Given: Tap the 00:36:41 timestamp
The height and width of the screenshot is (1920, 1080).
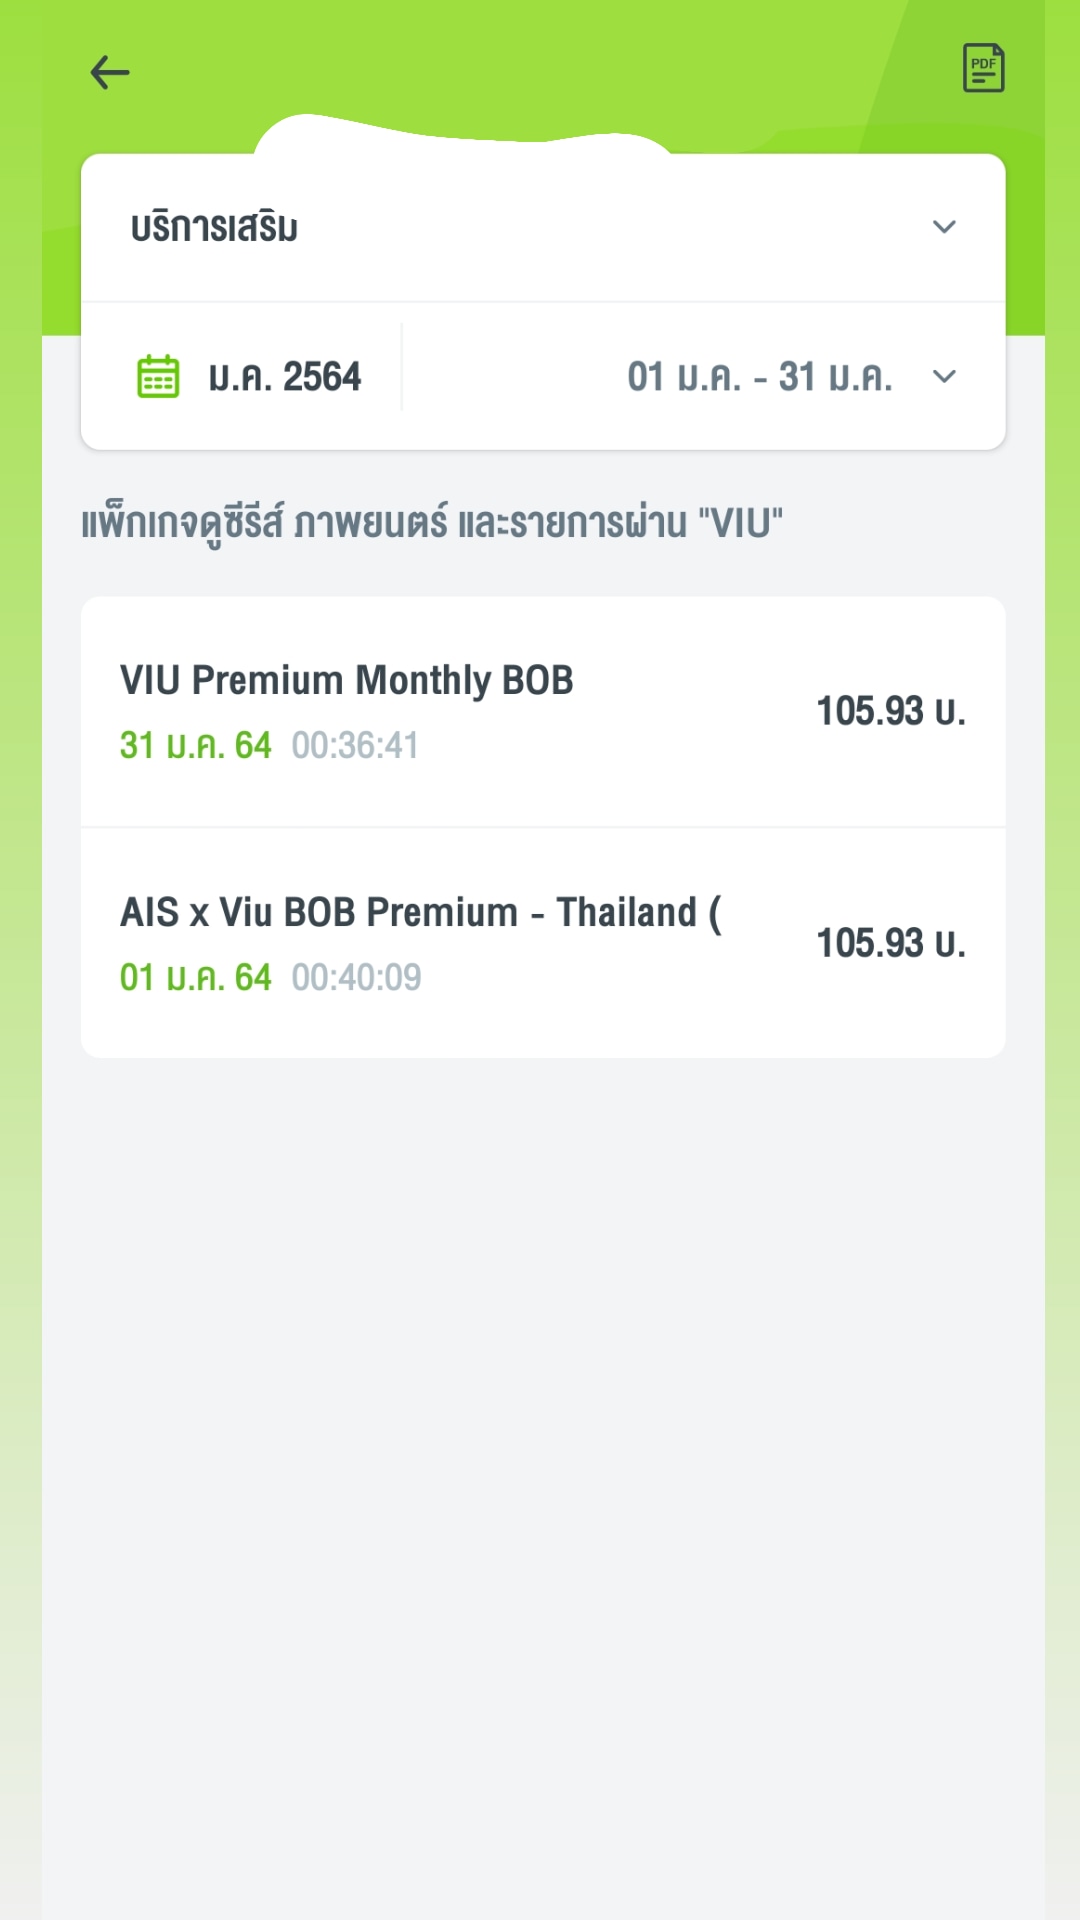Looking at the screenshot, I should (x=355, y=745).
